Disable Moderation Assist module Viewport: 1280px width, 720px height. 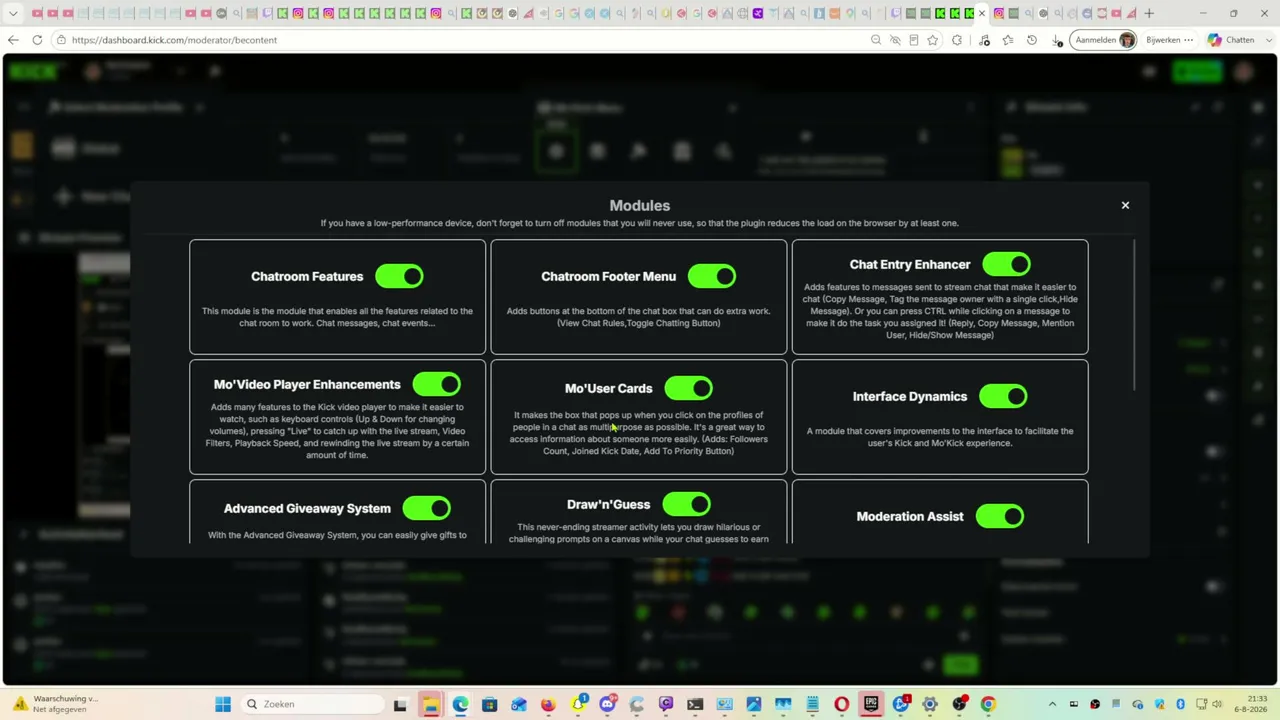click(1000, 516)
